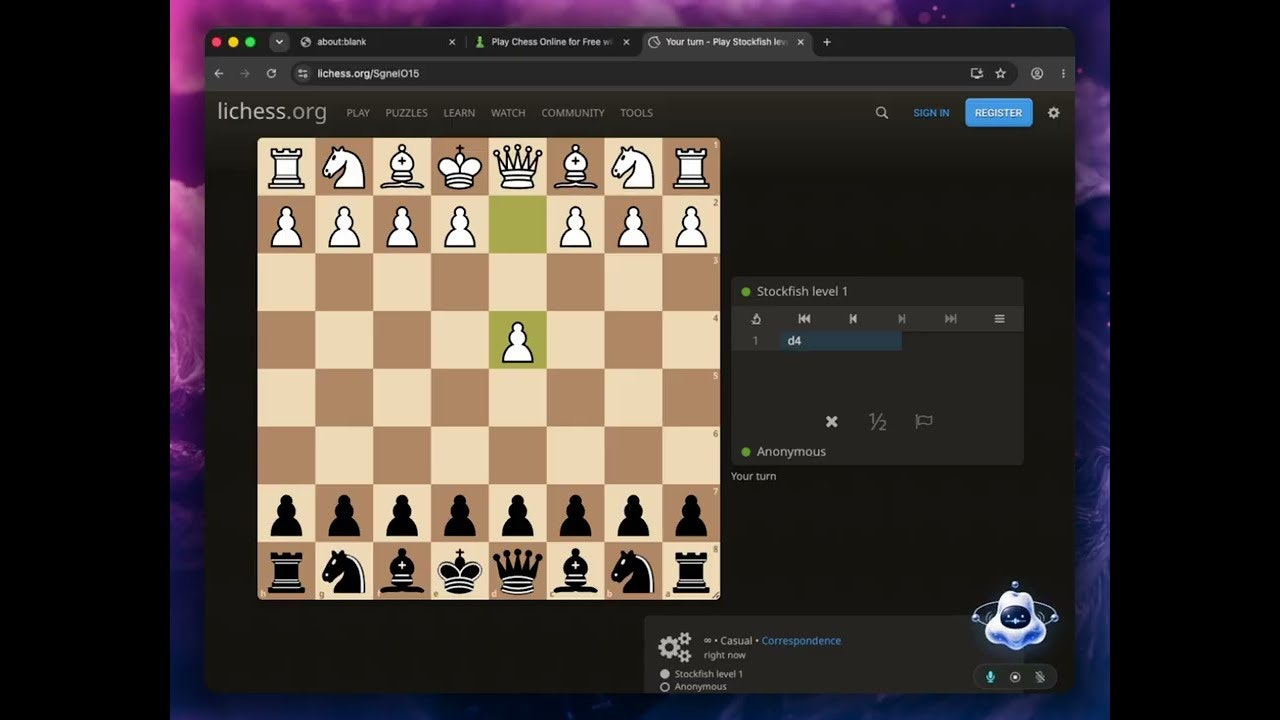Select the black knight on b8

pyautogui.click(x=633, y=571)
